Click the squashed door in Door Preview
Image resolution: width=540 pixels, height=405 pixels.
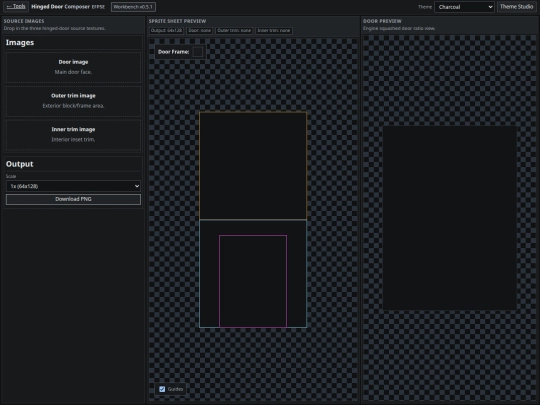click(450, 218)
